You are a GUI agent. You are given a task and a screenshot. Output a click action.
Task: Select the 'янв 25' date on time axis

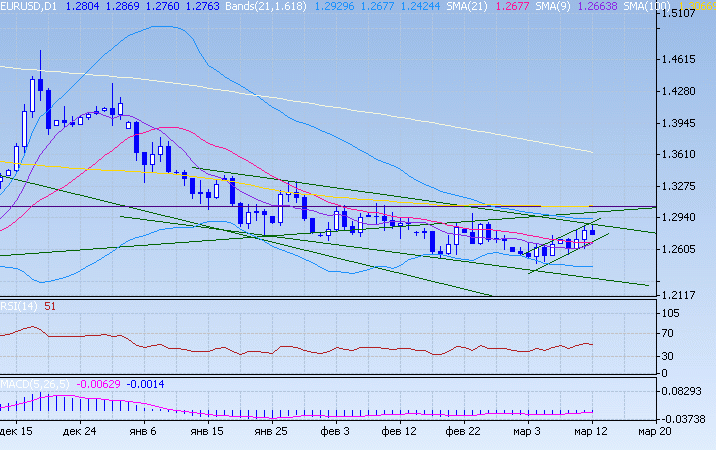coord(271,432)
